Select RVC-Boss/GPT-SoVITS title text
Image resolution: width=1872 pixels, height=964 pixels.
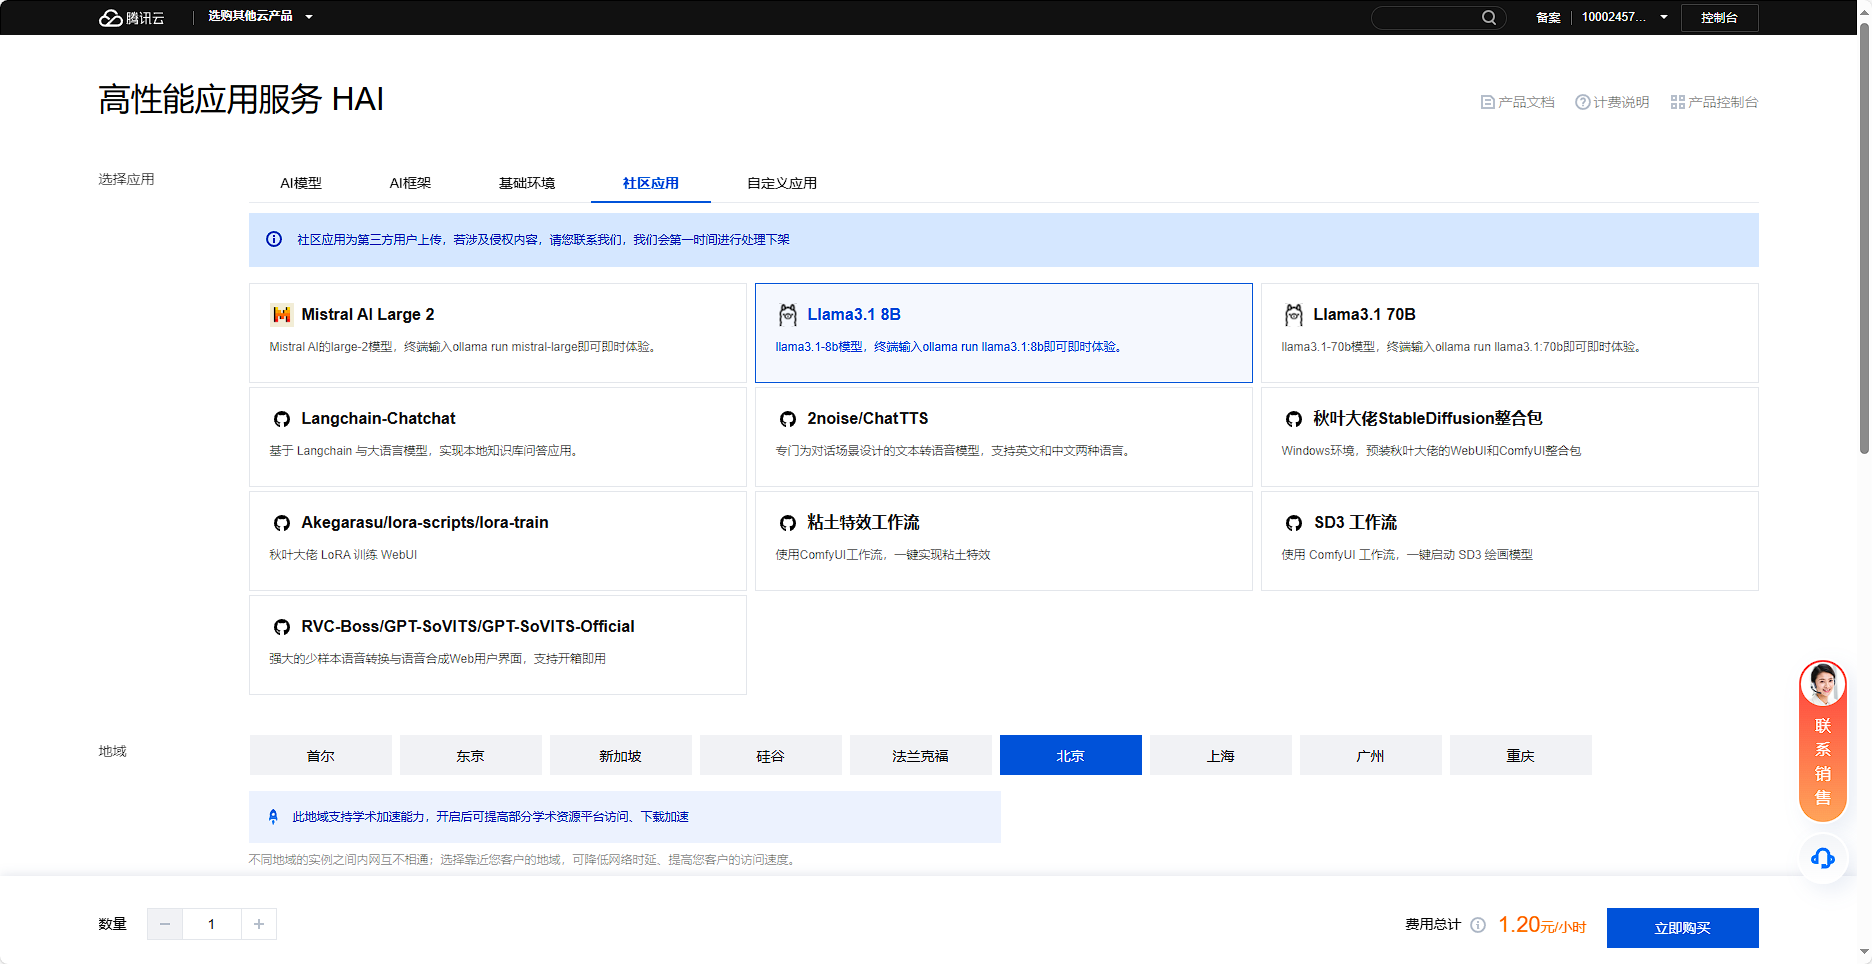[x=468, y=626]
